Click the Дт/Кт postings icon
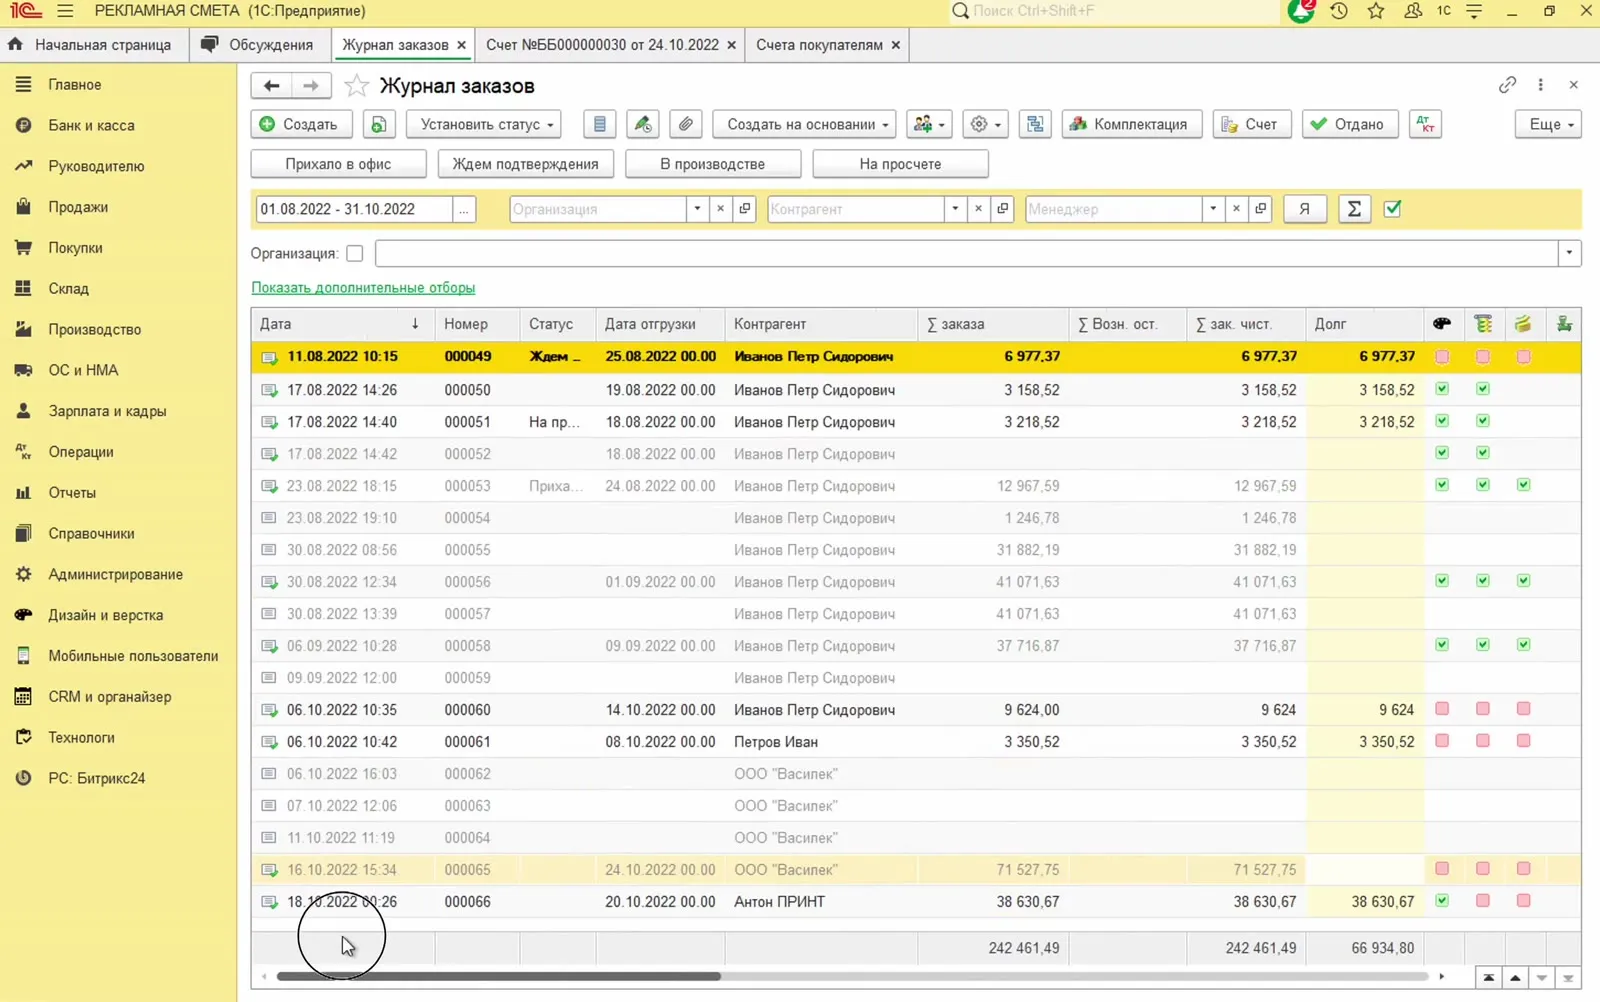This screenshot has width=1600, height=1002. 1425,124
